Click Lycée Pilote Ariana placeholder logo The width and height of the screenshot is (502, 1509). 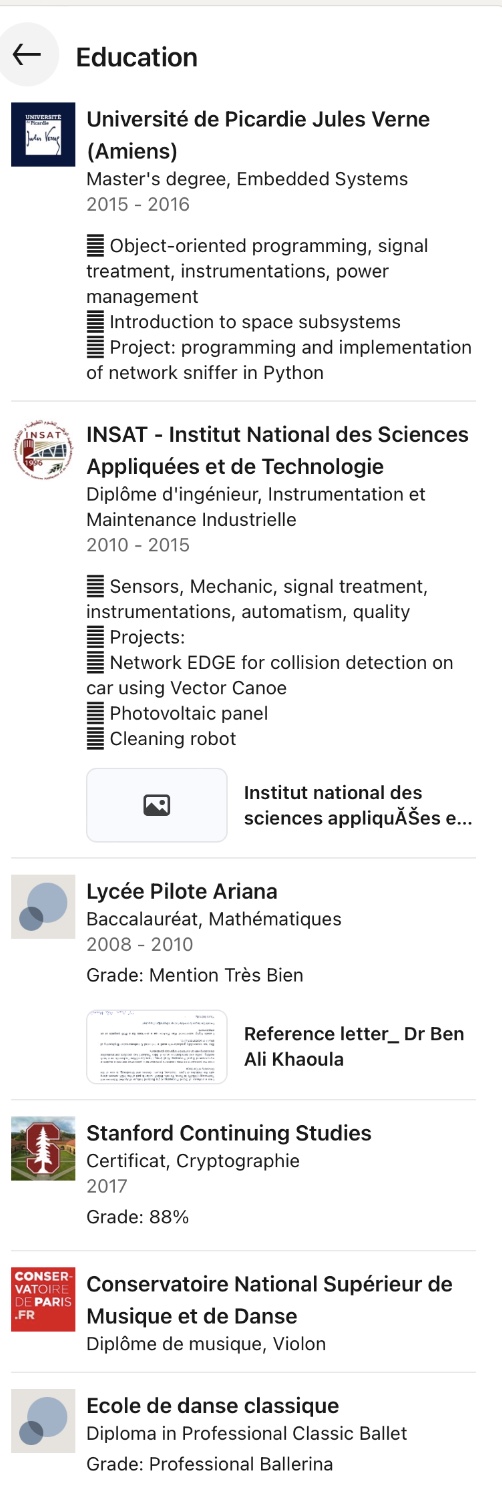(43, 907)
